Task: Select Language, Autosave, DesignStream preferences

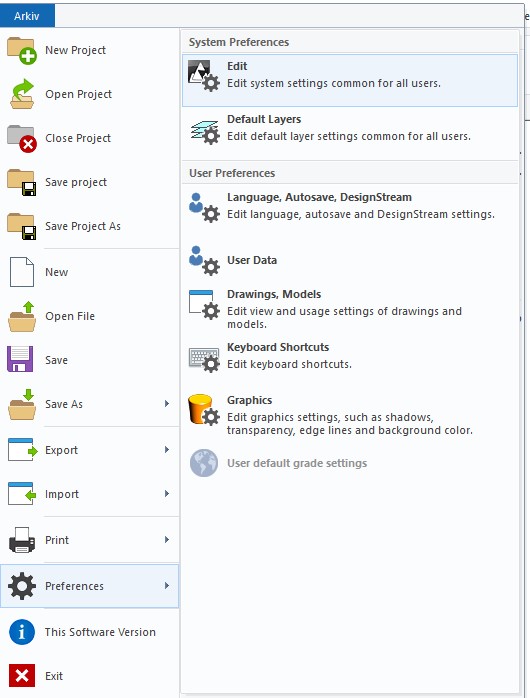Action: pos(350,206)
